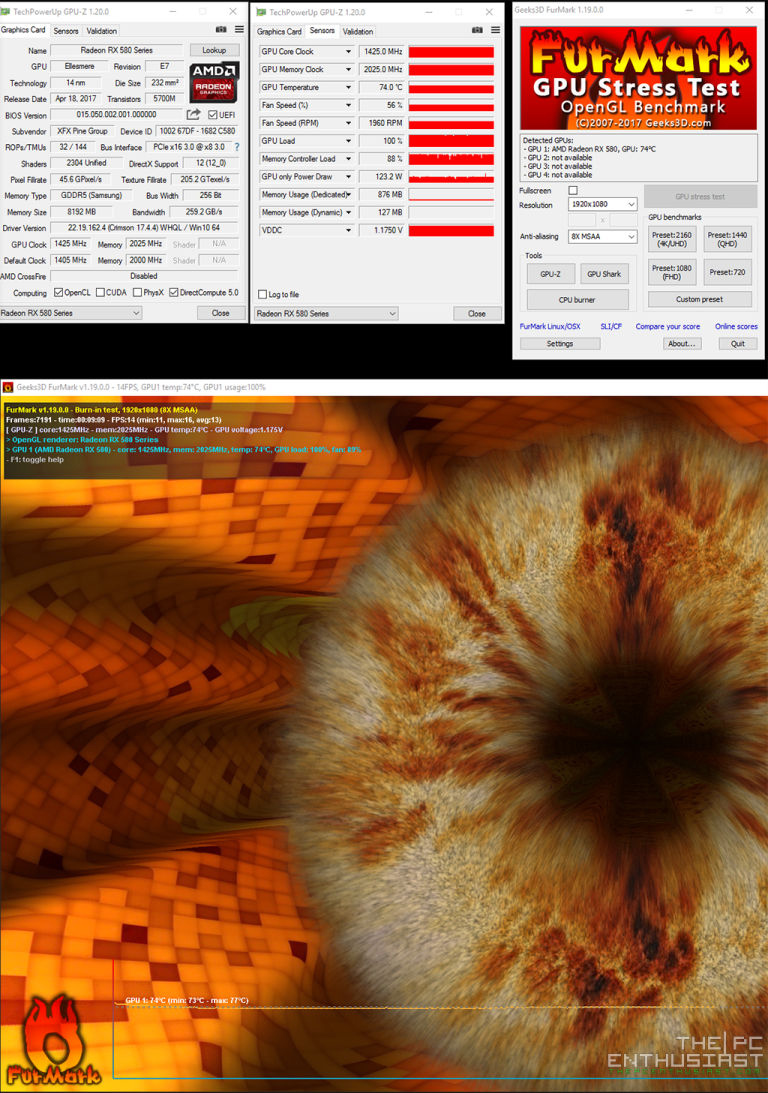Click the GPU stress test button
This screenshot has width=768, height=1093.
click(x=700, y=197)
